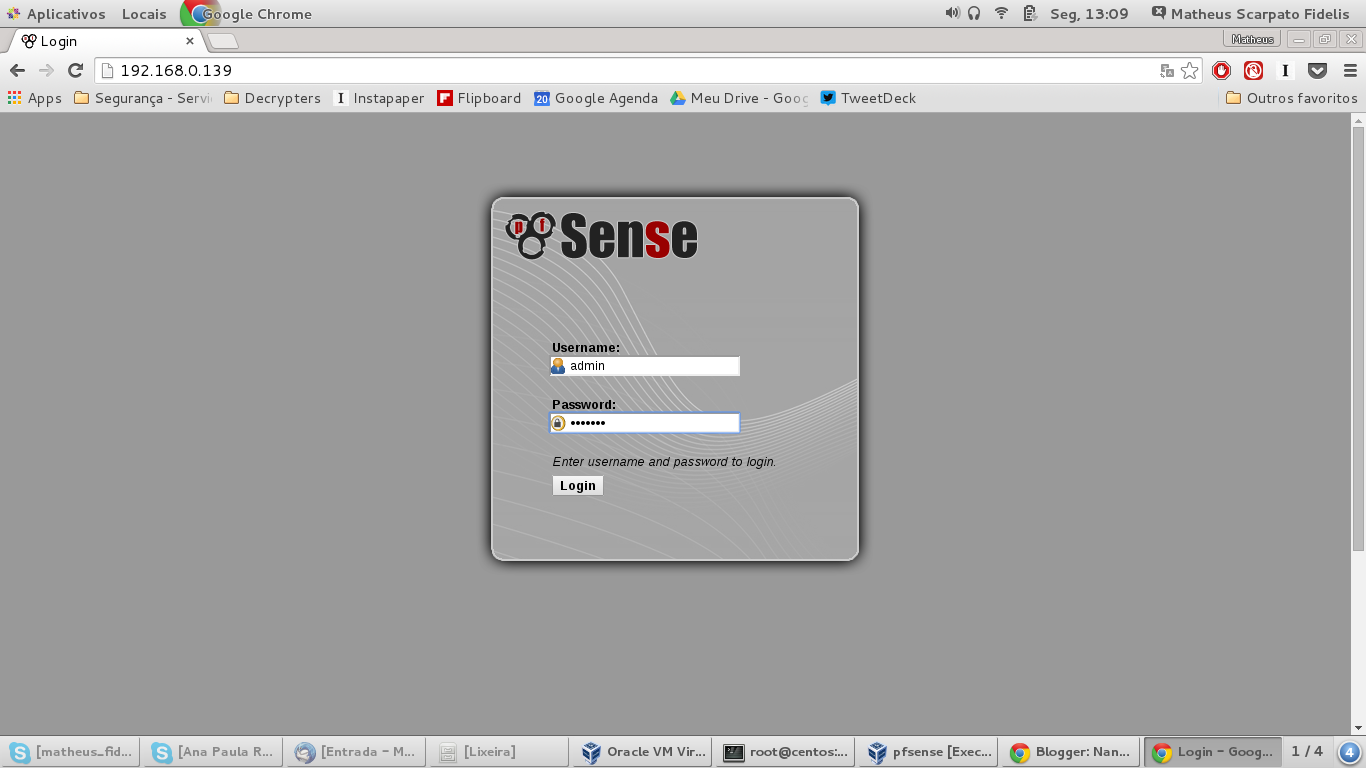This screenshot has width=1366, height=768.
Task: Open the Chrome hamburger menu
Action: point(1350,70)
